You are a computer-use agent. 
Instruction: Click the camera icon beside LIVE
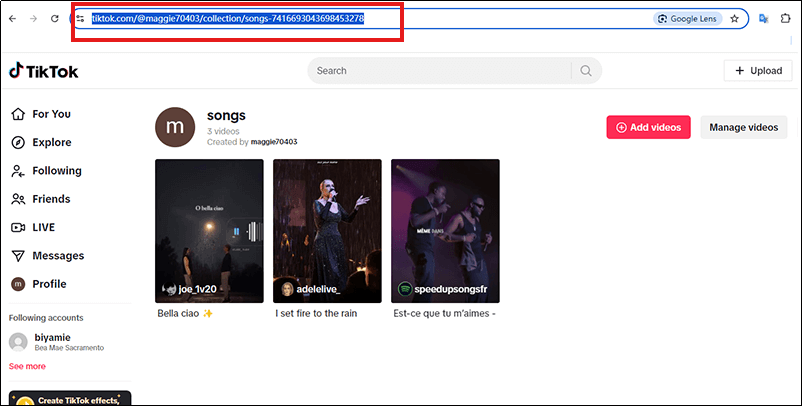coord(18,227)
